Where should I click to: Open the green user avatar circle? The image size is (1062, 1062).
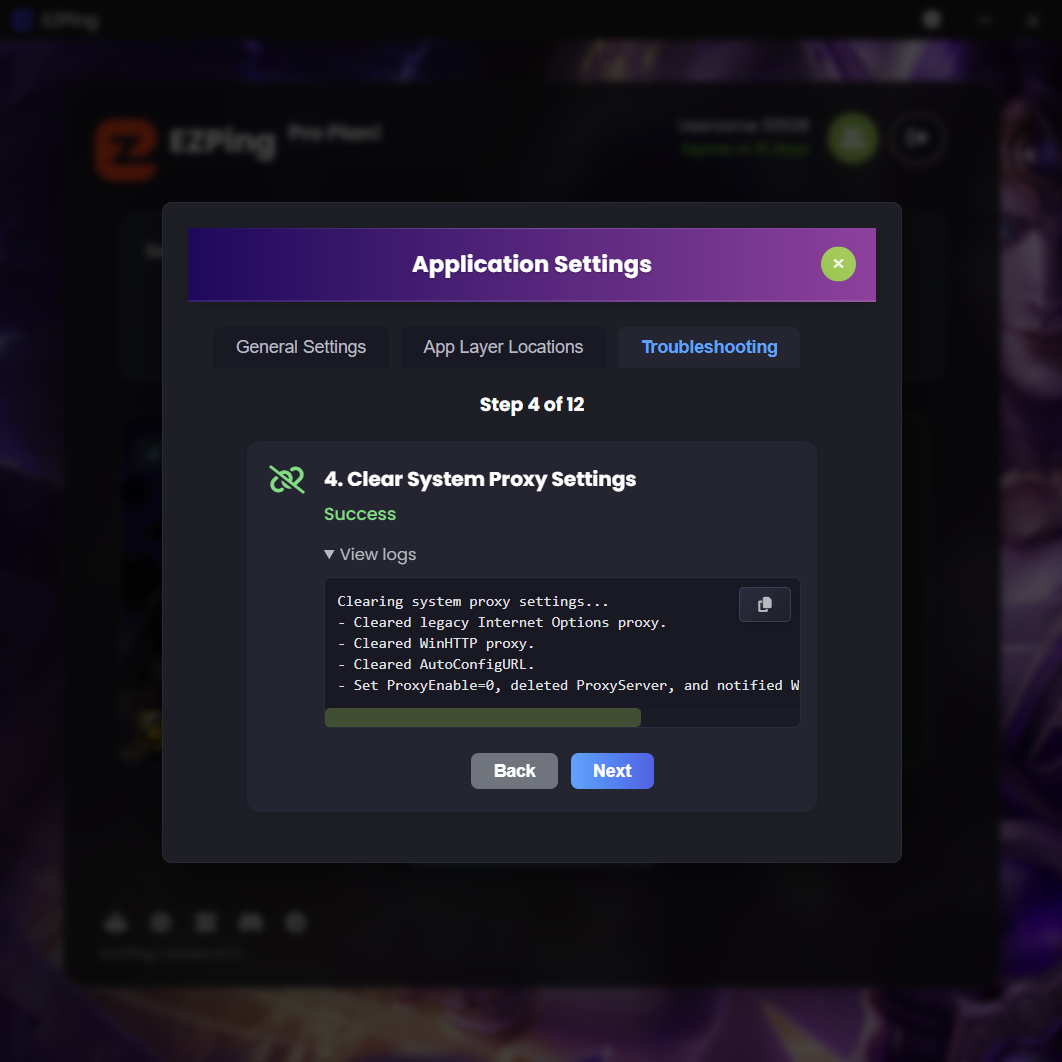tap(853, 138)
